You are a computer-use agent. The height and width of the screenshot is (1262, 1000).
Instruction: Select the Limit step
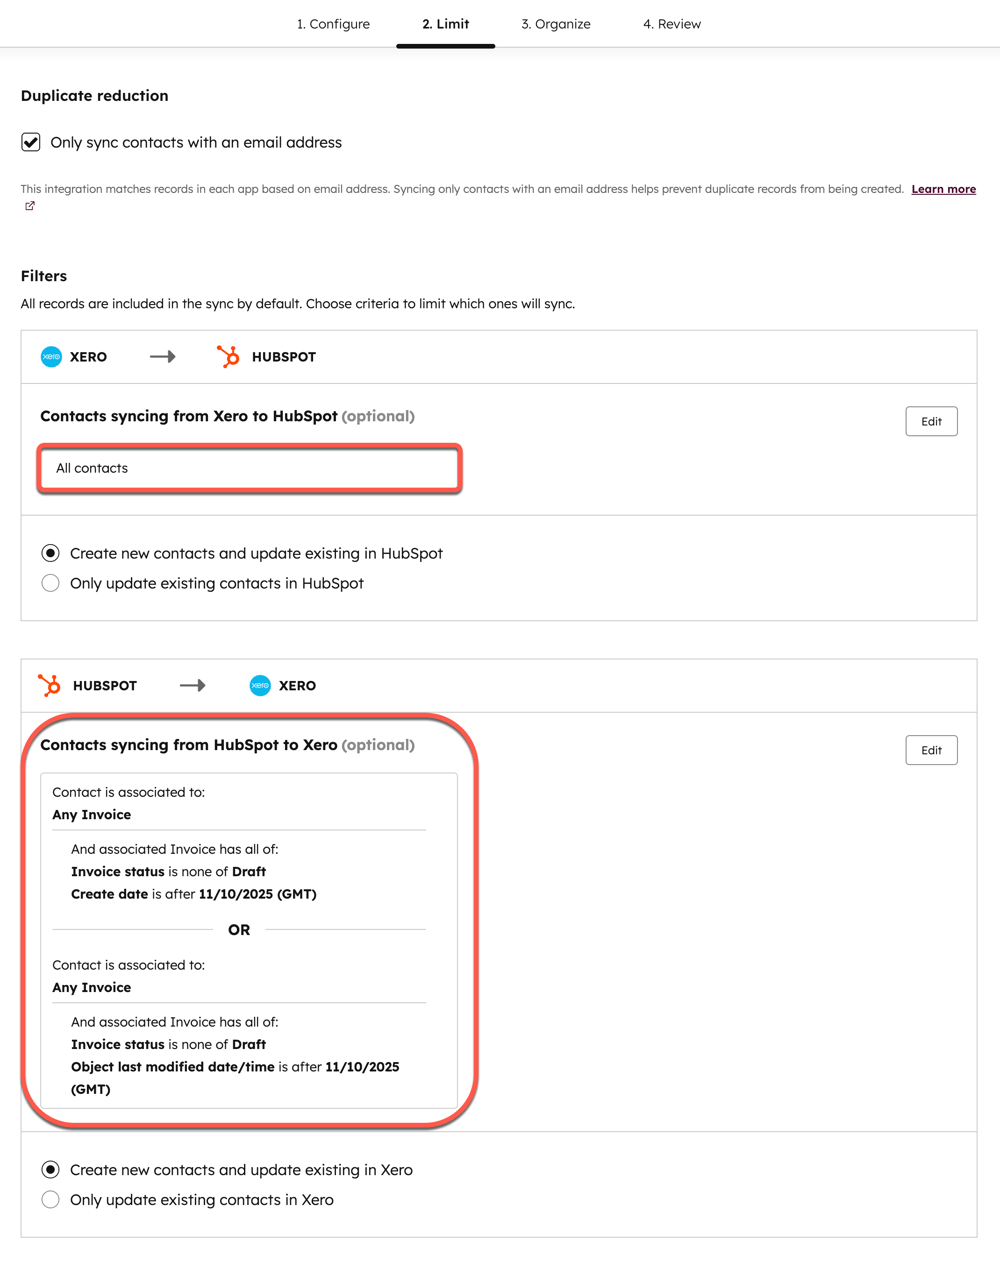point(445,23)
